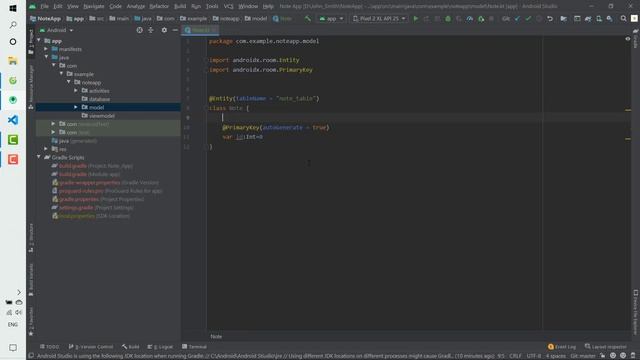Click the Git update project blue check
The height and width of the screenshot is (360, 640).
coord(517,19)
